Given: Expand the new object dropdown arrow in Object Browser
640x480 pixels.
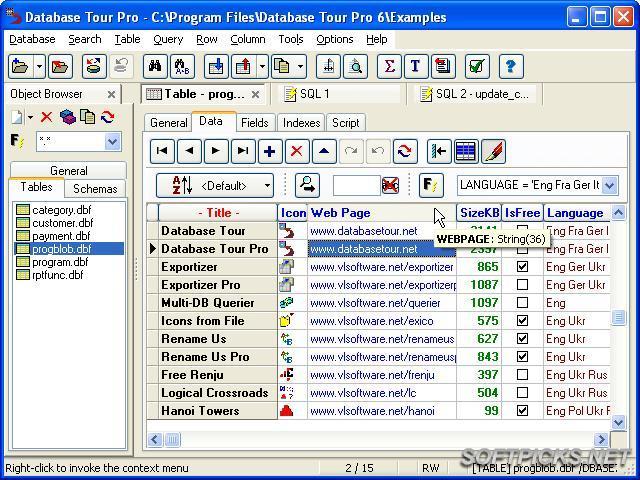Looking at the screenshot, I should click(31, 118).
